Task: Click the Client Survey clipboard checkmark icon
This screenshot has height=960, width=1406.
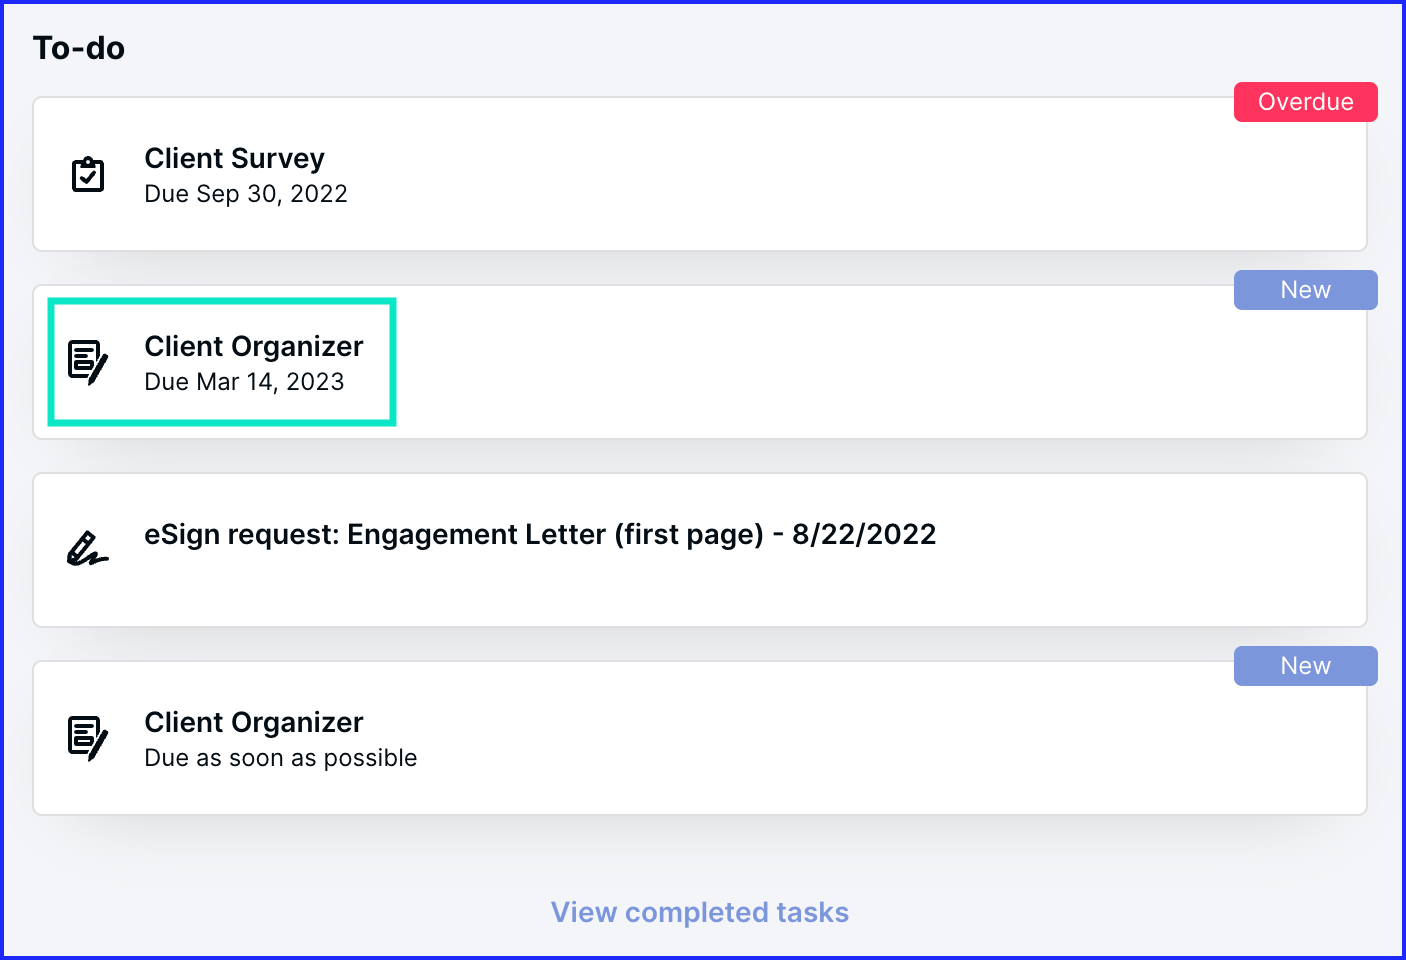Action: click(x=88, y=174)
